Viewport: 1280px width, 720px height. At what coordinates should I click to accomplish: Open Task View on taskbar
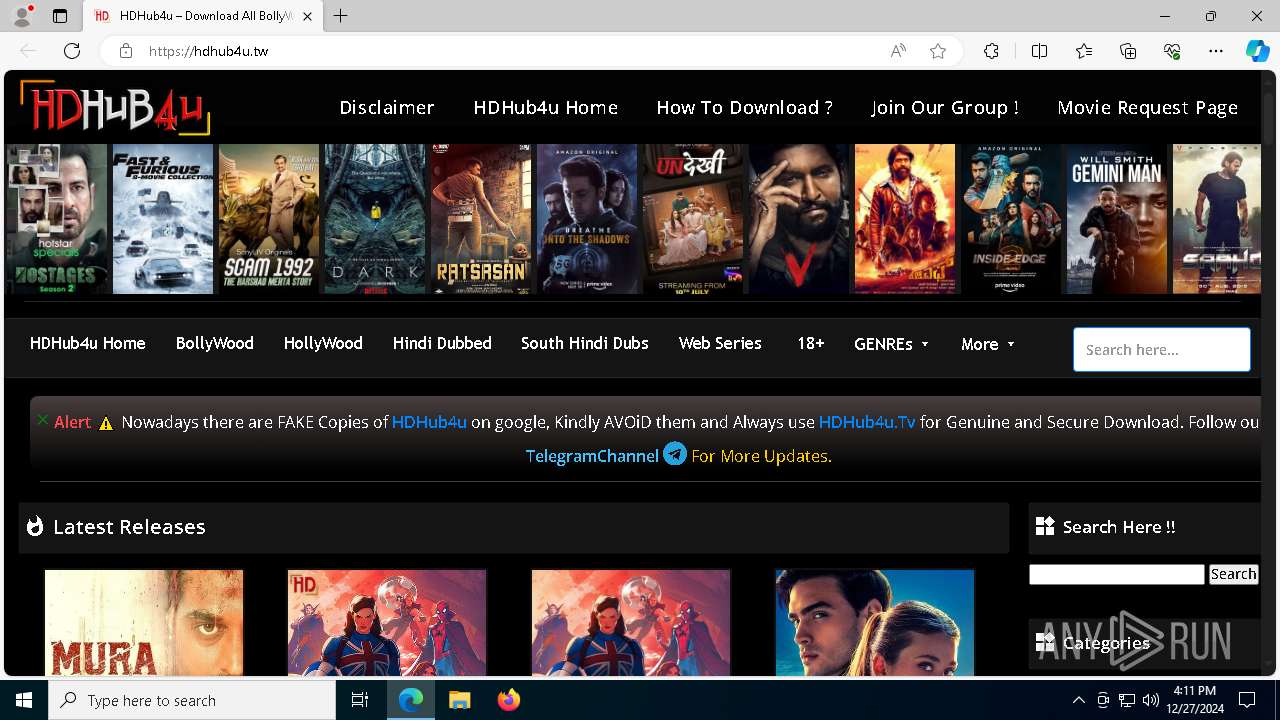[360, 700]
